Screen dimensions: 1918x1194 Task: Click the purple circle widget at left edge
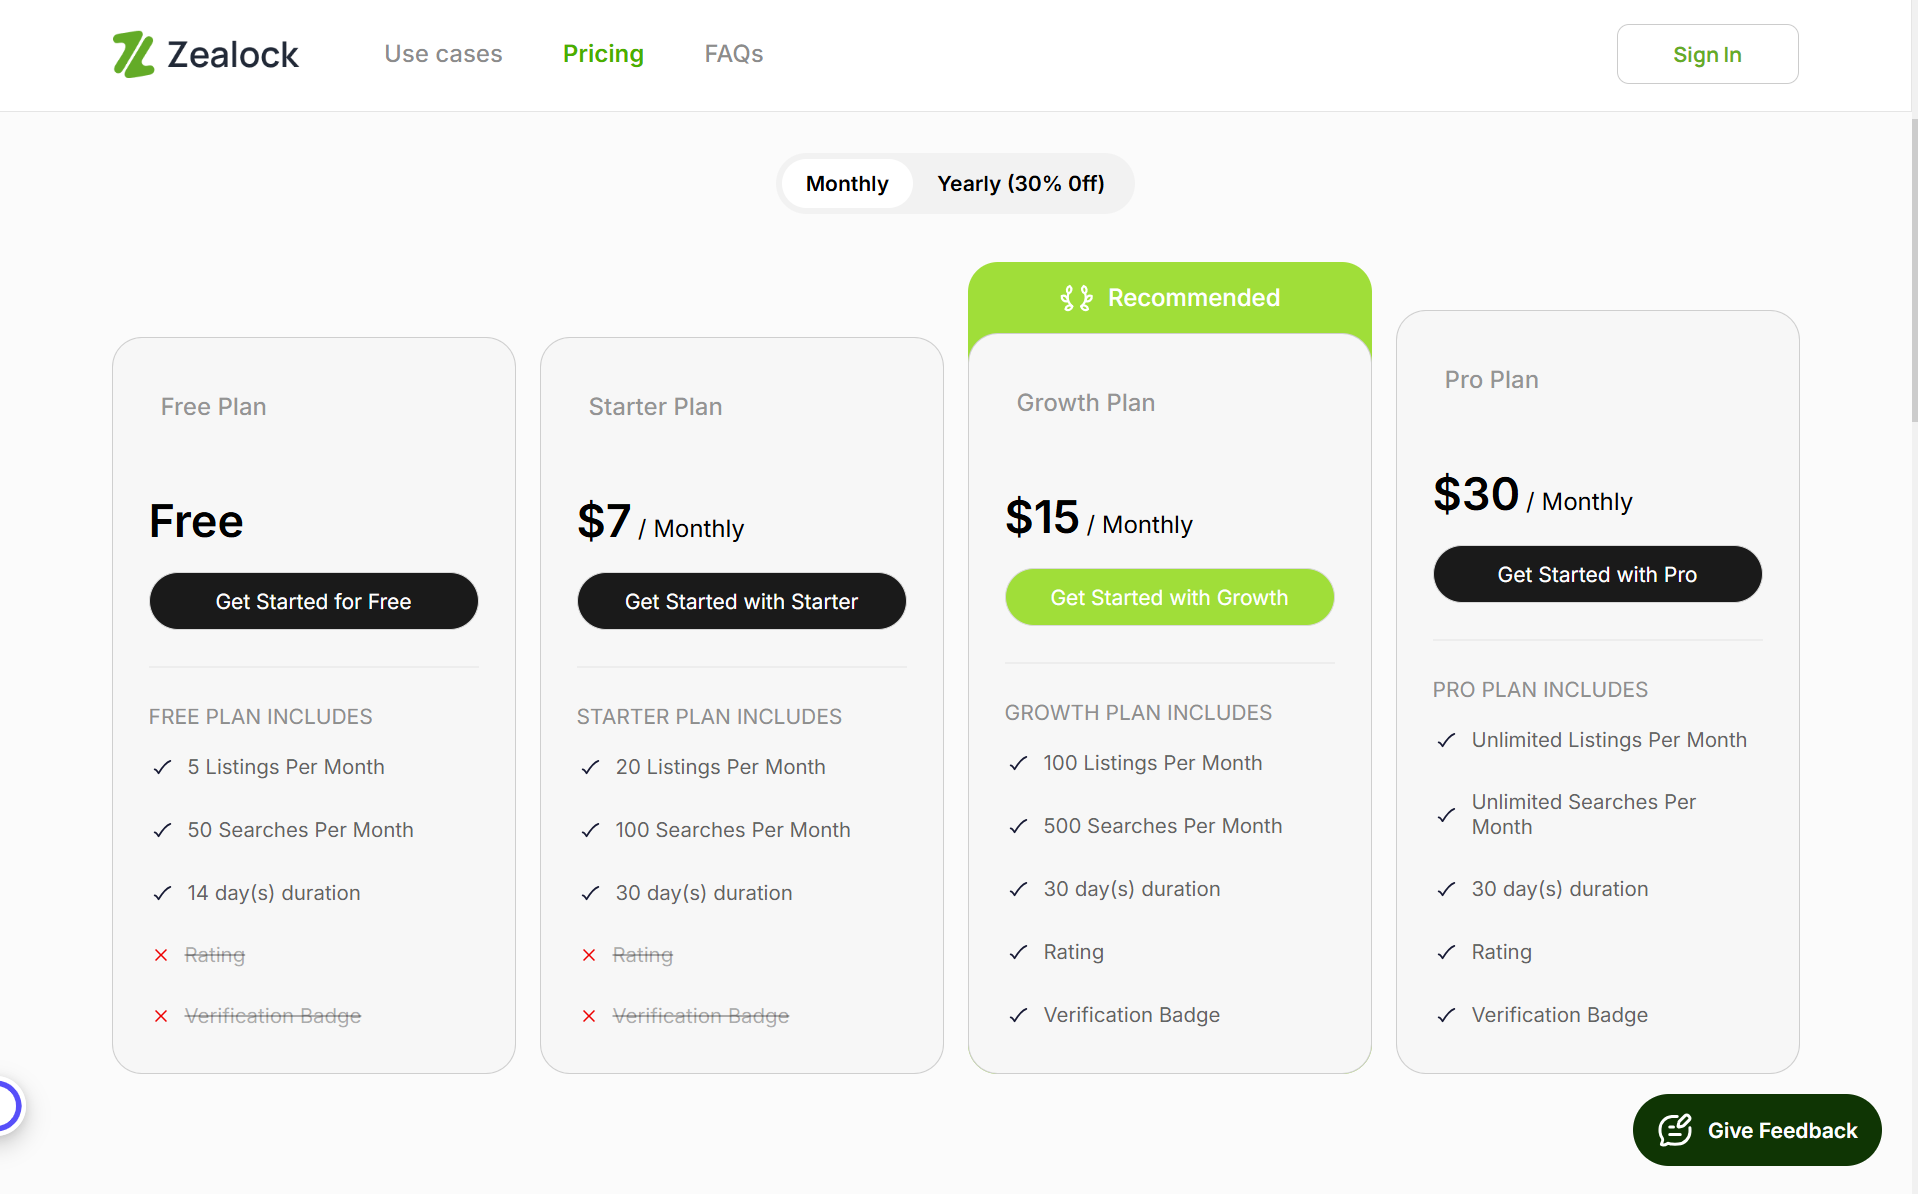tap(8, 1106)
